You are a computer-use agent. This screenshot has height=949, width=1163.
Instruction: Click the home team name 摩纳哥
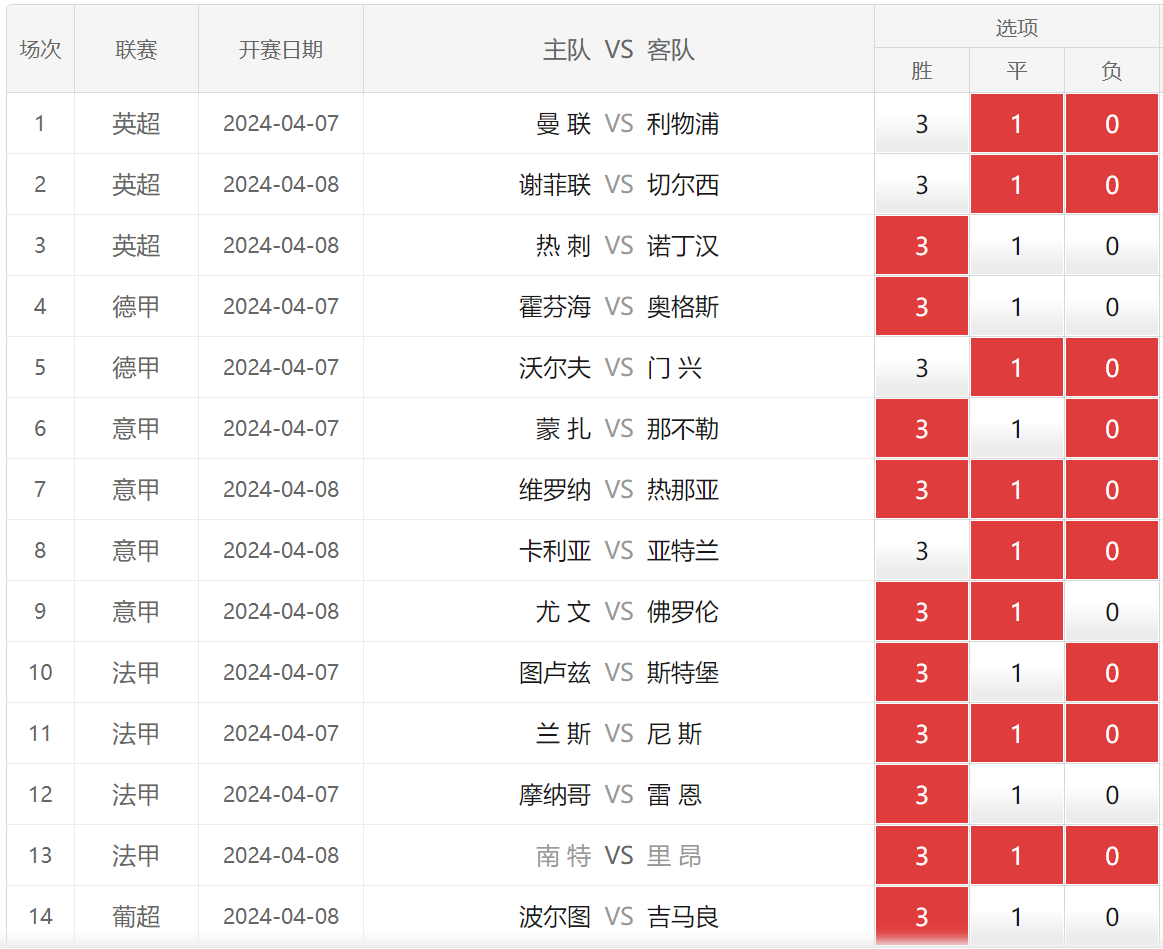click(x=555, y=794)
